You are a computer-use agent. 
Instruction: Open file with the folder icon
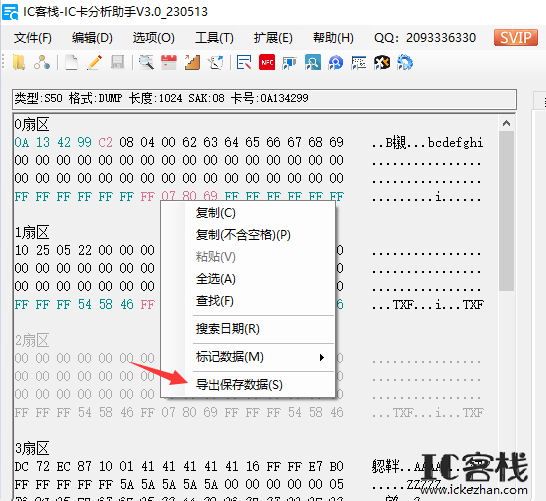pyautogui.click(x=19, y=63)
